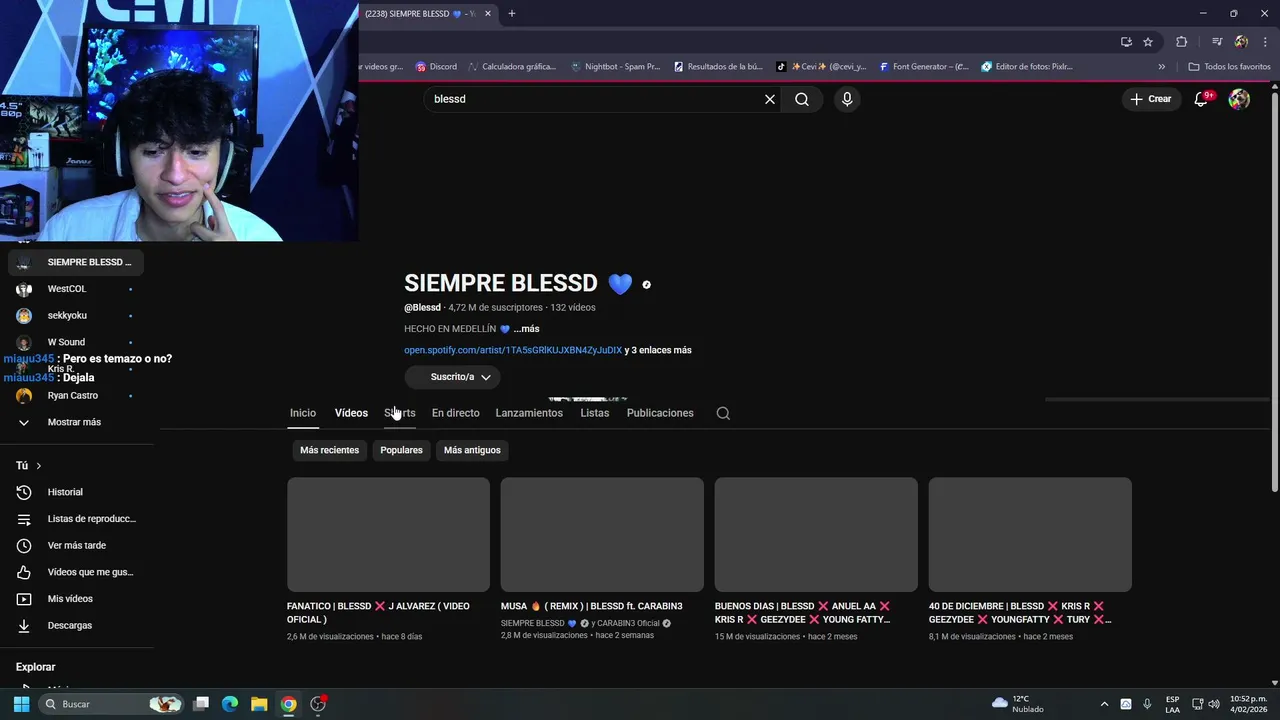Screen dimensions: 1280x720
Task: Click the Crear button
Action: coord(1151,99)
